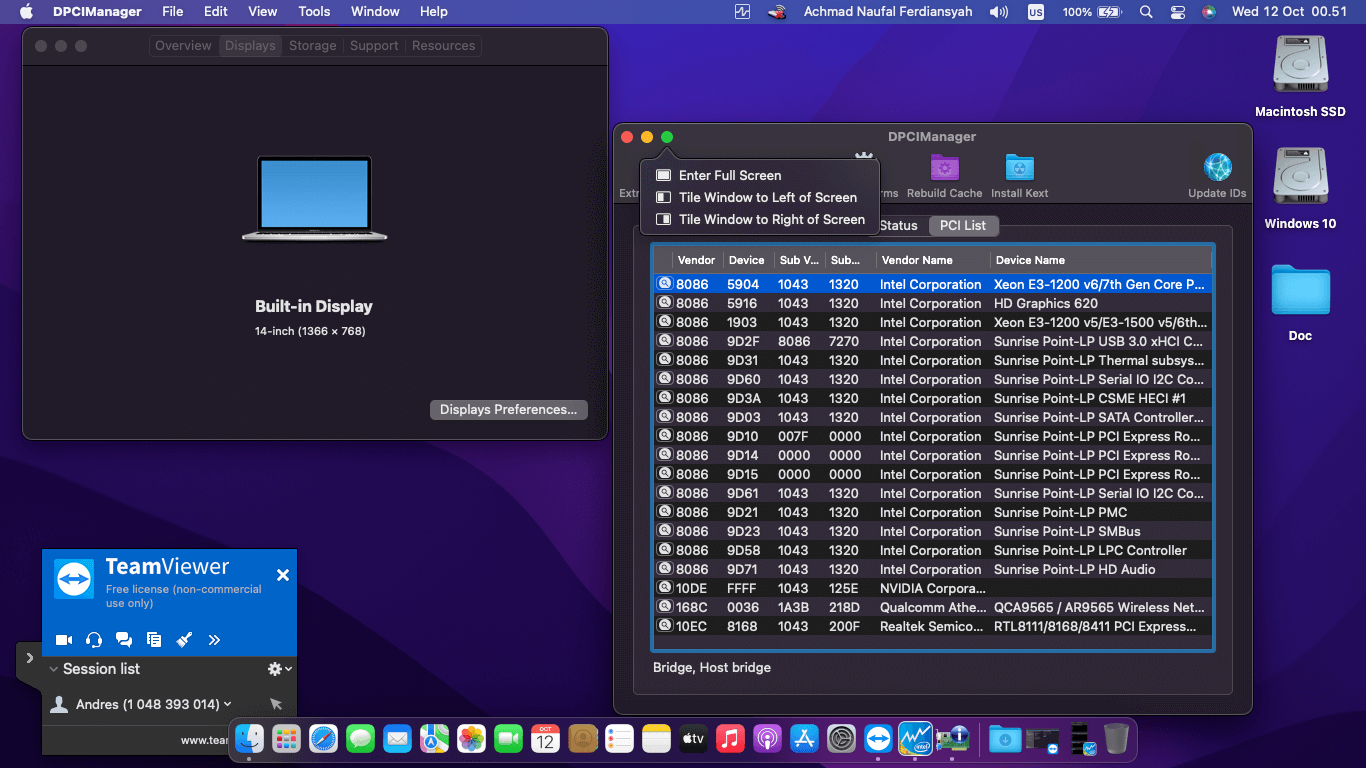1366x768 pixels.
Task: Click the Update IDs globe icon
Action: pyautogui.click(x=1217, y=168)
